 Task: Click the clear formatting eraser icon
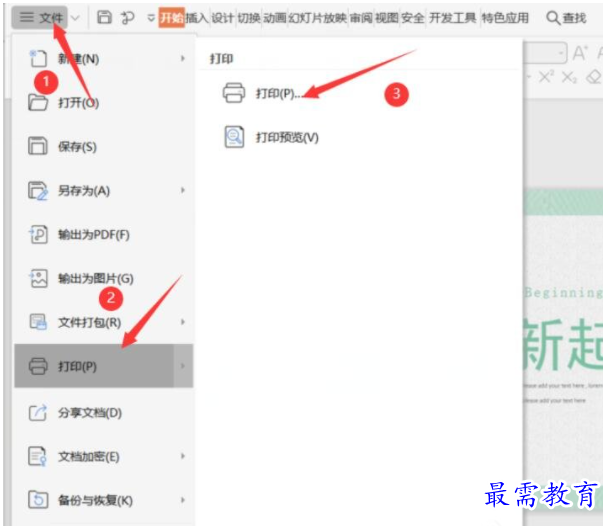point(594,77)
